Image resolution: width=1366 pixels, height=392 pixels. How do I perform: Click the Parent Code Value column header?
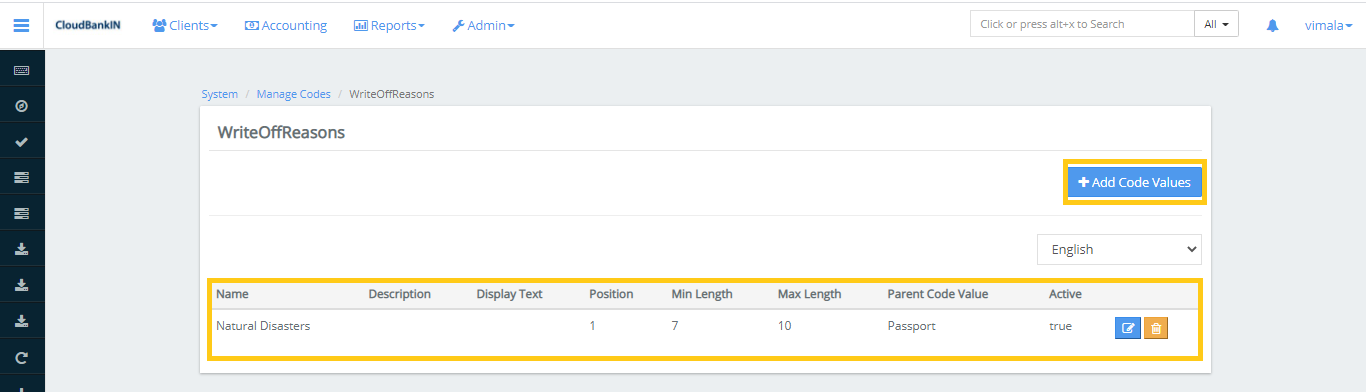click(937, 294)
